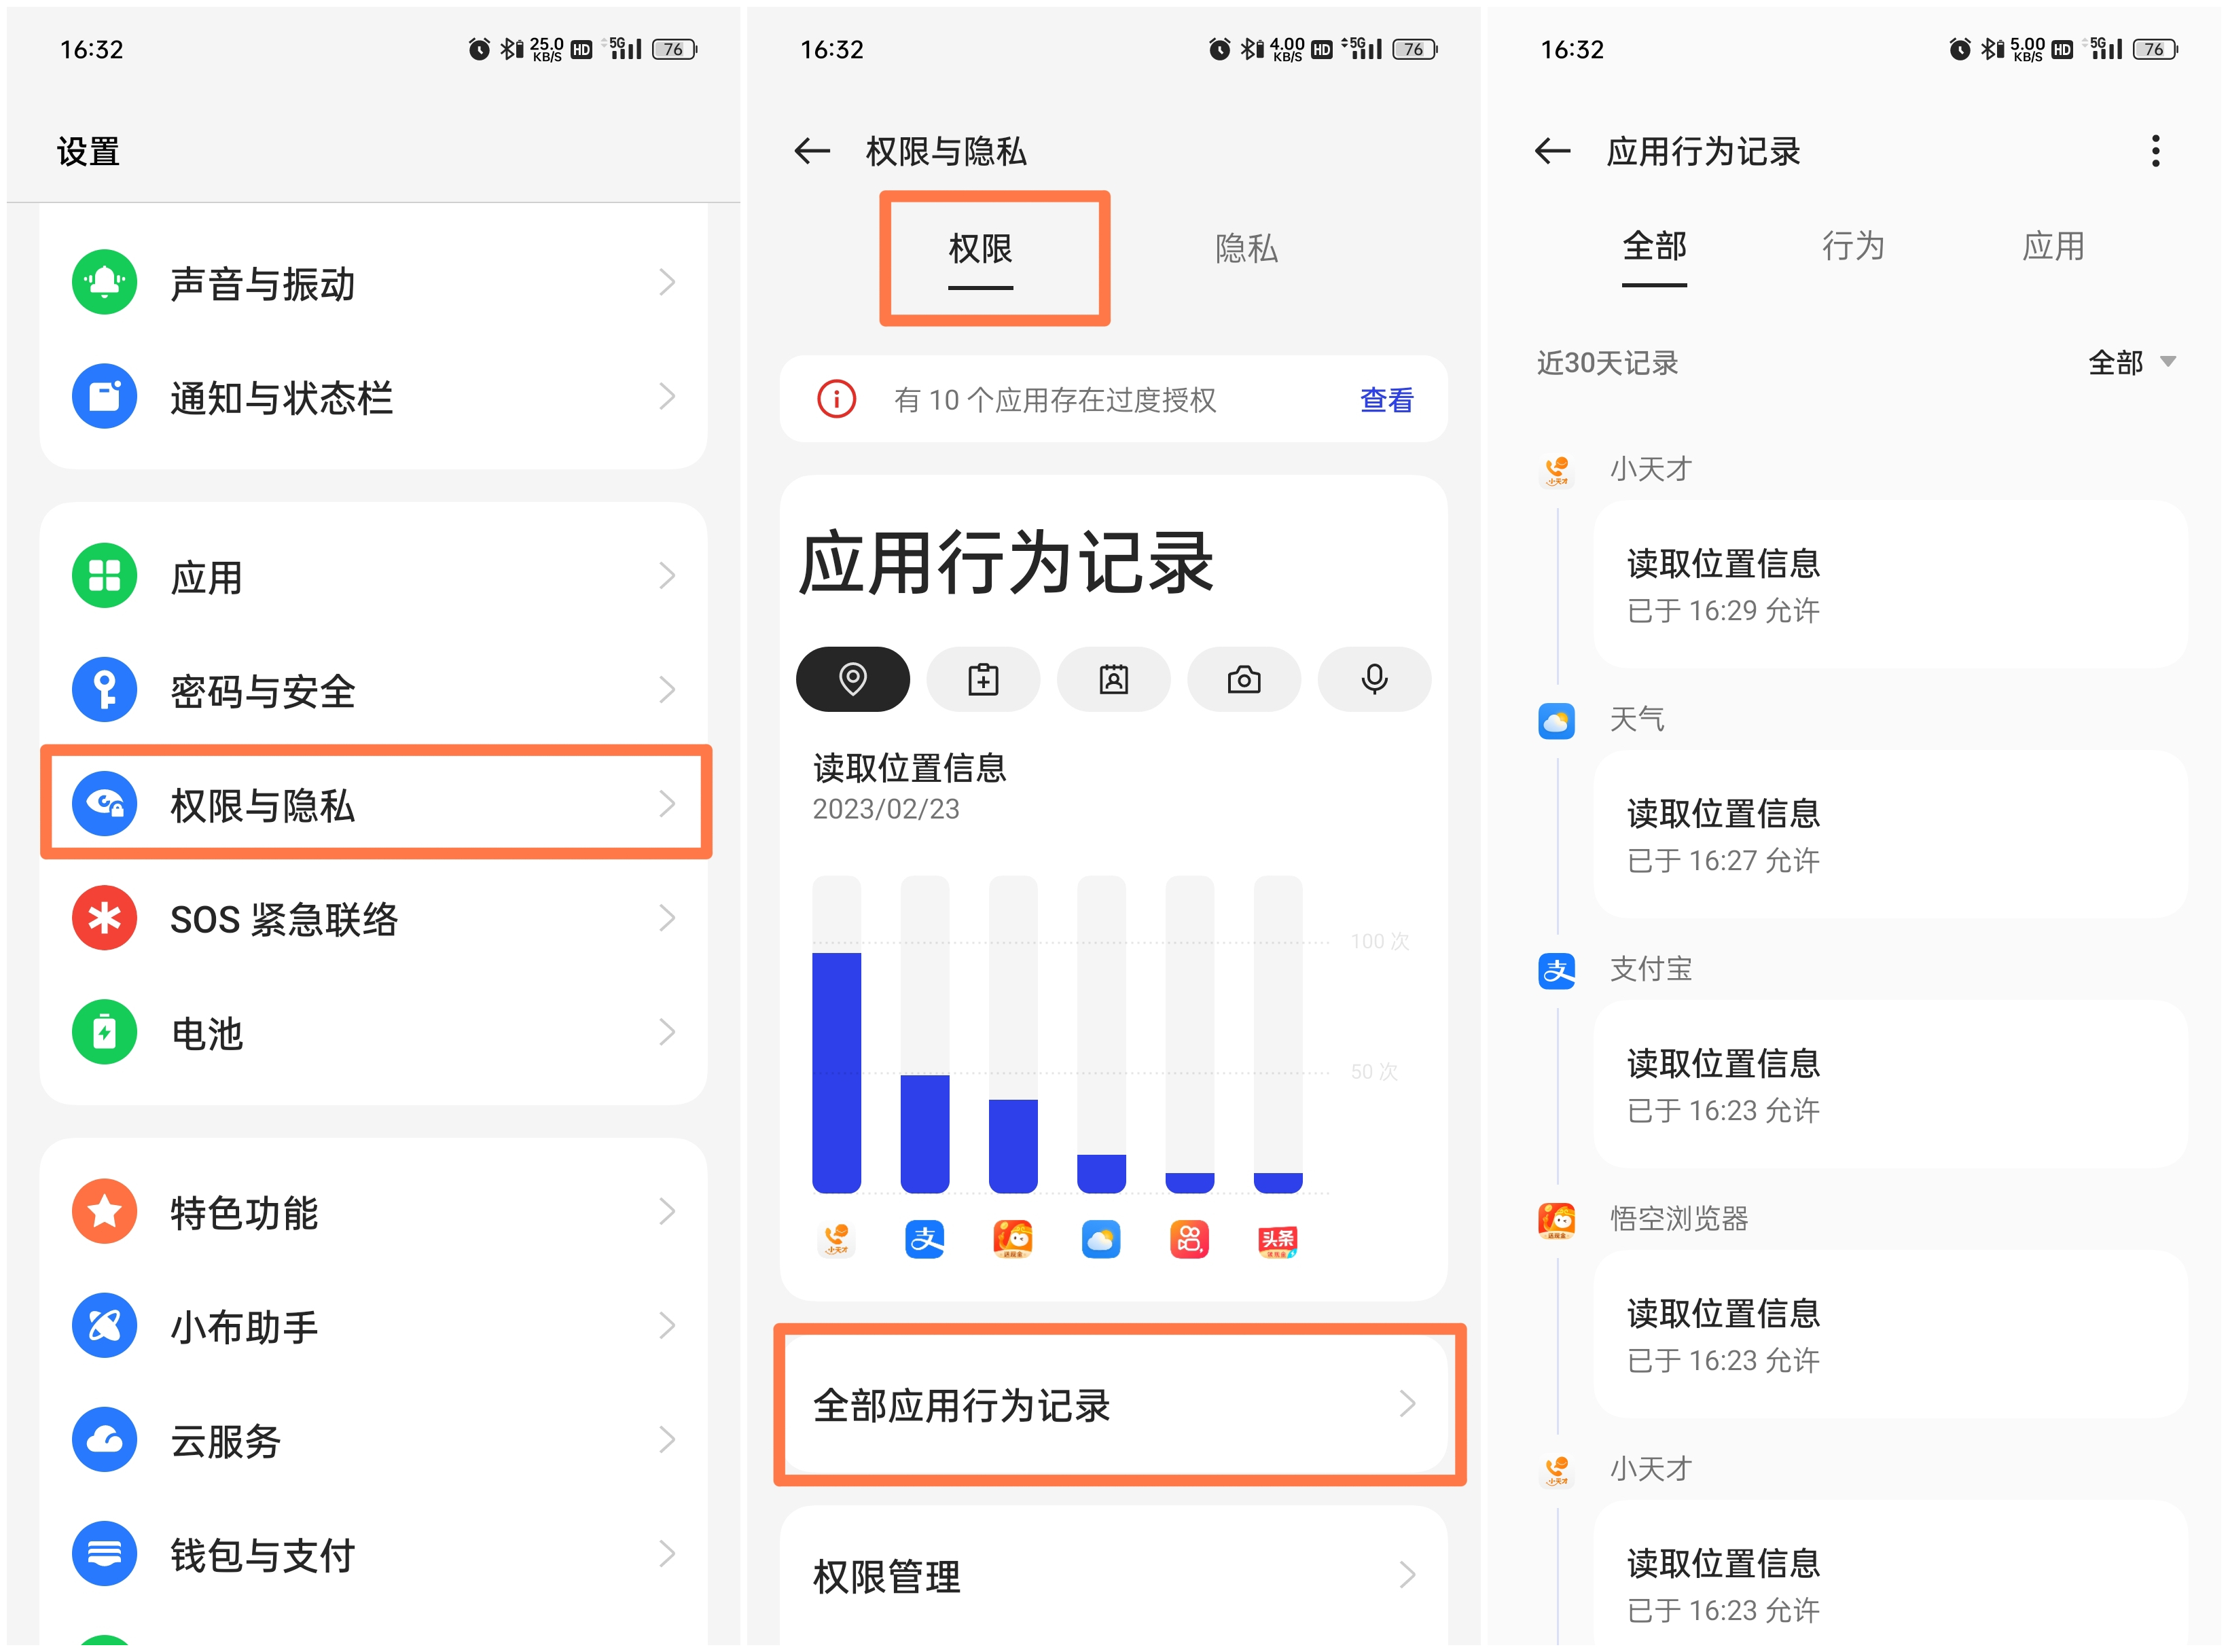The width and height of the screenshot is (2228, 1652).
Task: Open the 支付宝 app icon below the chart
Action: tap(924, 1239)
